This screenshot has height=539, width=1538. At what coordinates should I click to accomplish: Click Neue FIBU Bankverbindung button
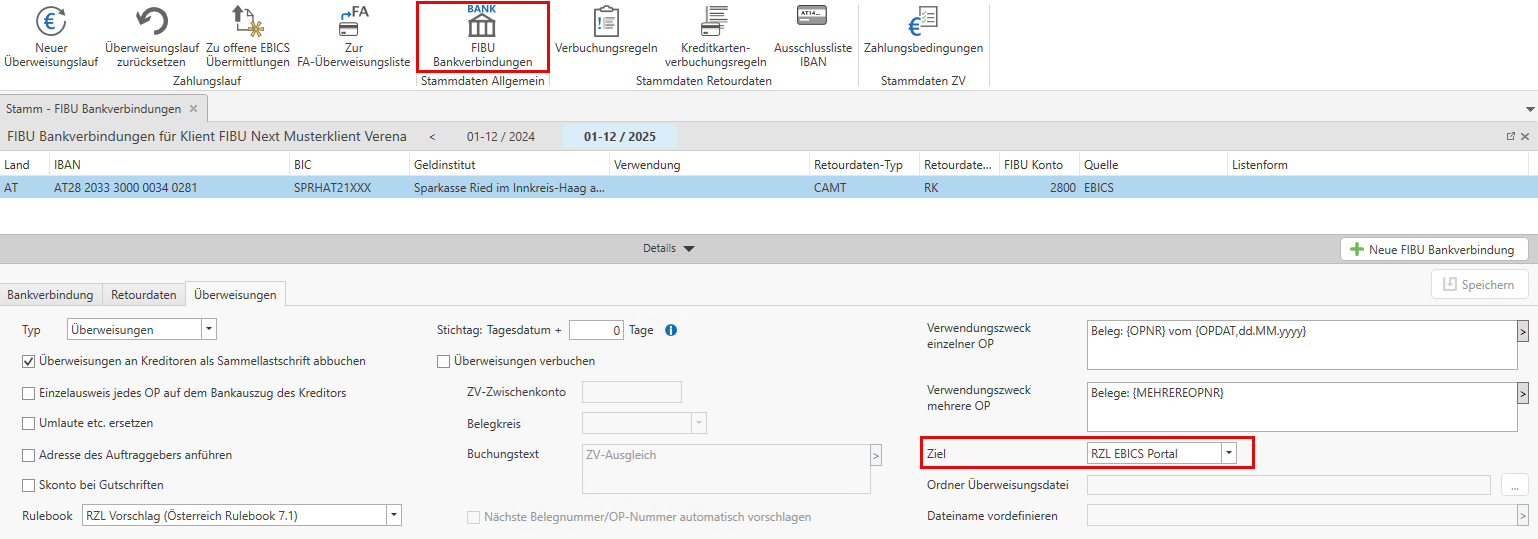click(1434, 250)
